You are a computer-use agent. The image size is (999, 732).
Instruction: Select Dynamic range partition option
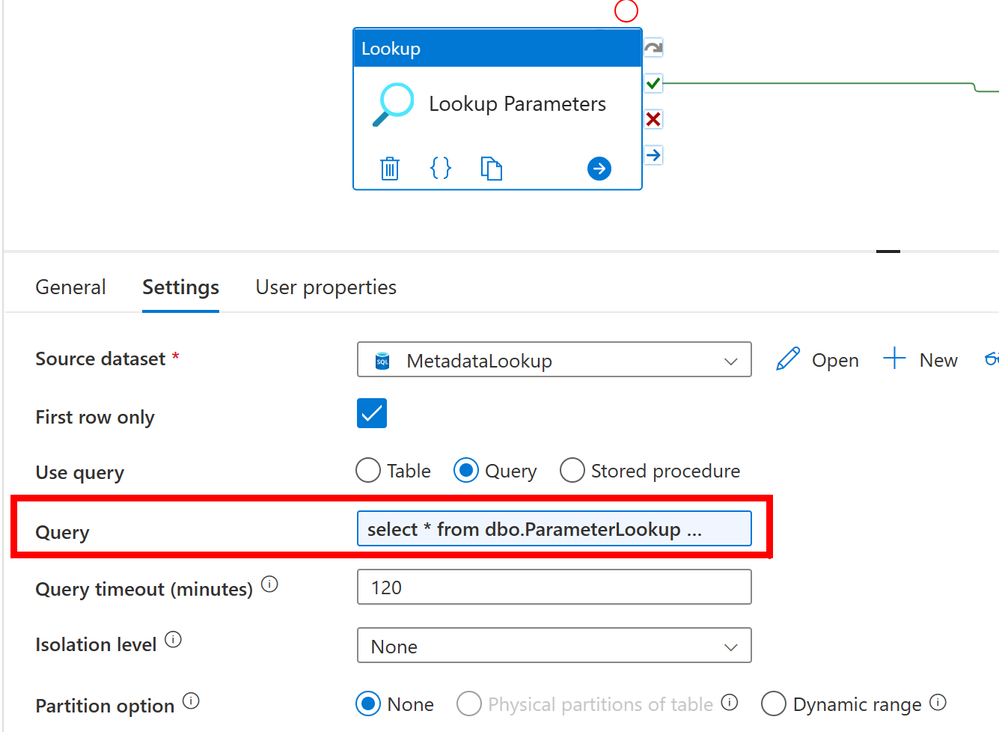pyautogui.click(x=773, y=704)
